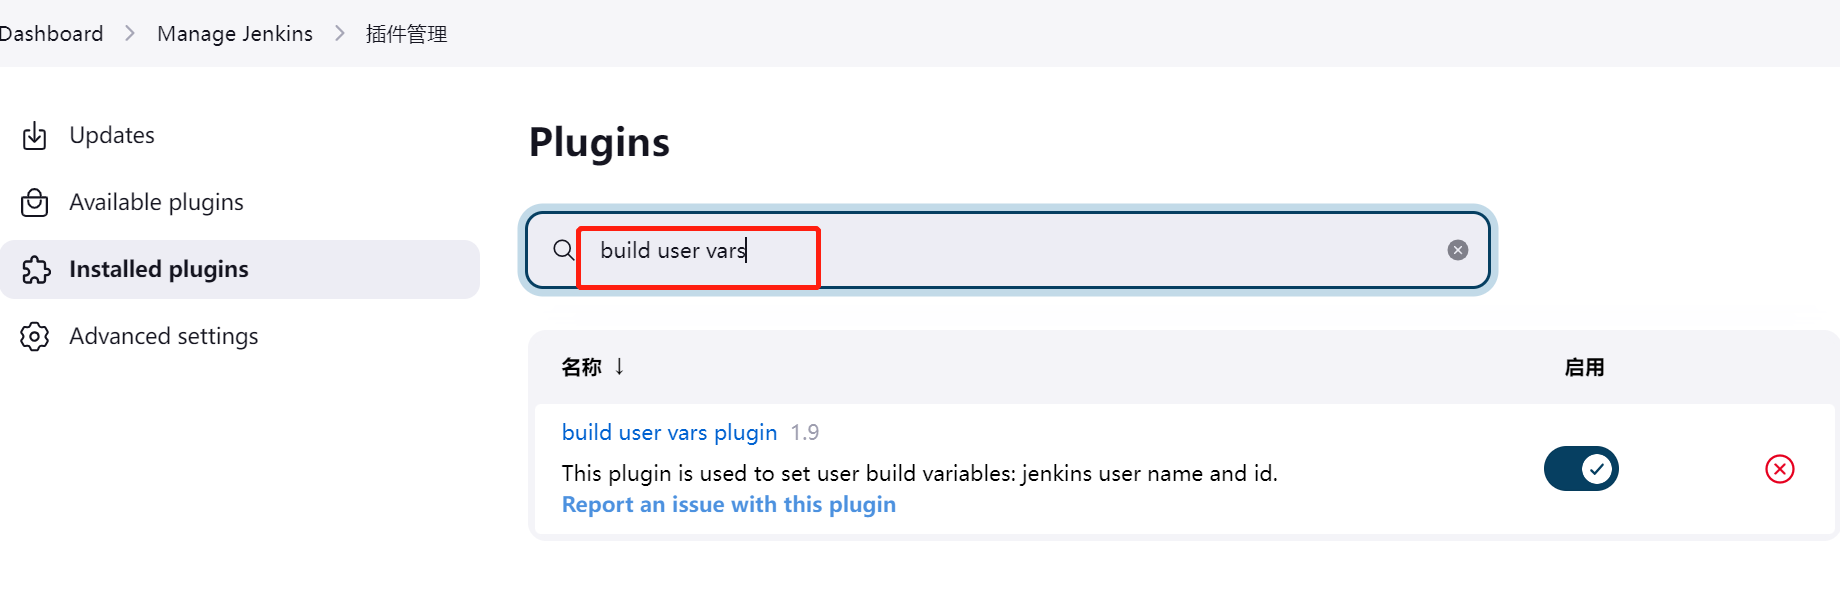Click the sort arrow next to 名称

(619, 366)
